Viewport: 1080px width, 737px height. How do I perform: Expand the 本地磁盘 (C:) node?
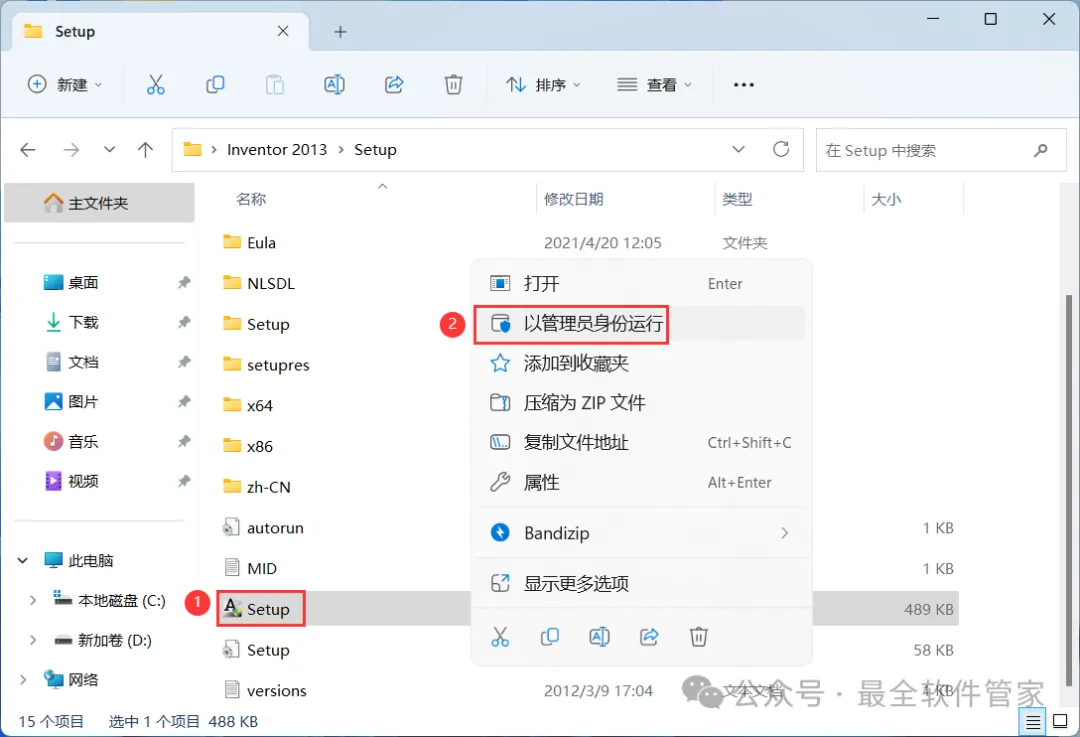pyautogui.click(x=32, y=601)
